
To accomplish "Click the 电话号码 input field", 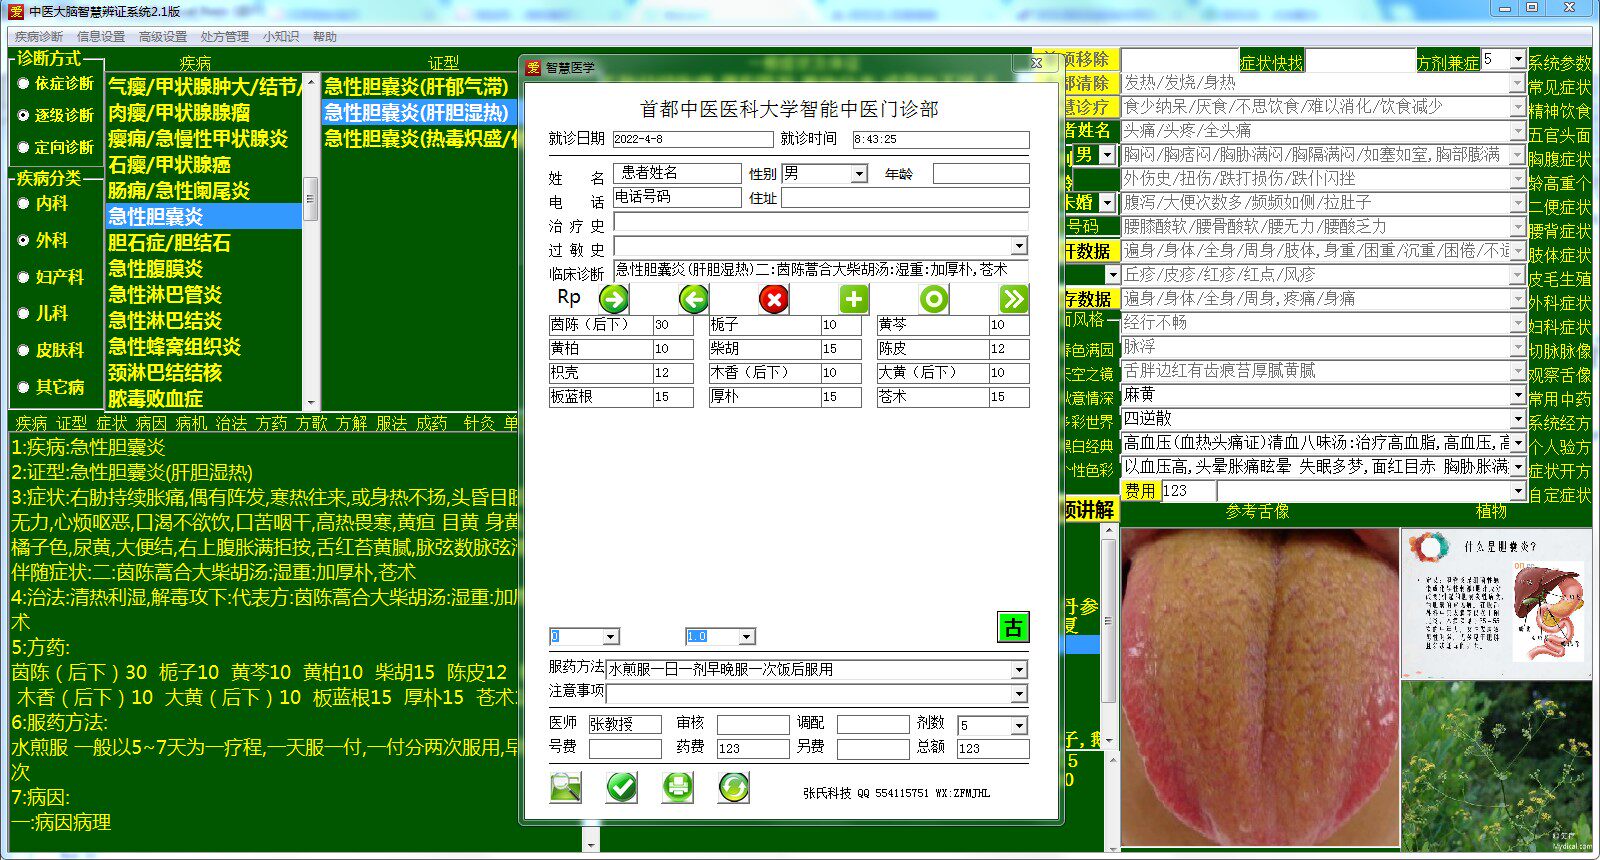I will [x=676, y=197].
